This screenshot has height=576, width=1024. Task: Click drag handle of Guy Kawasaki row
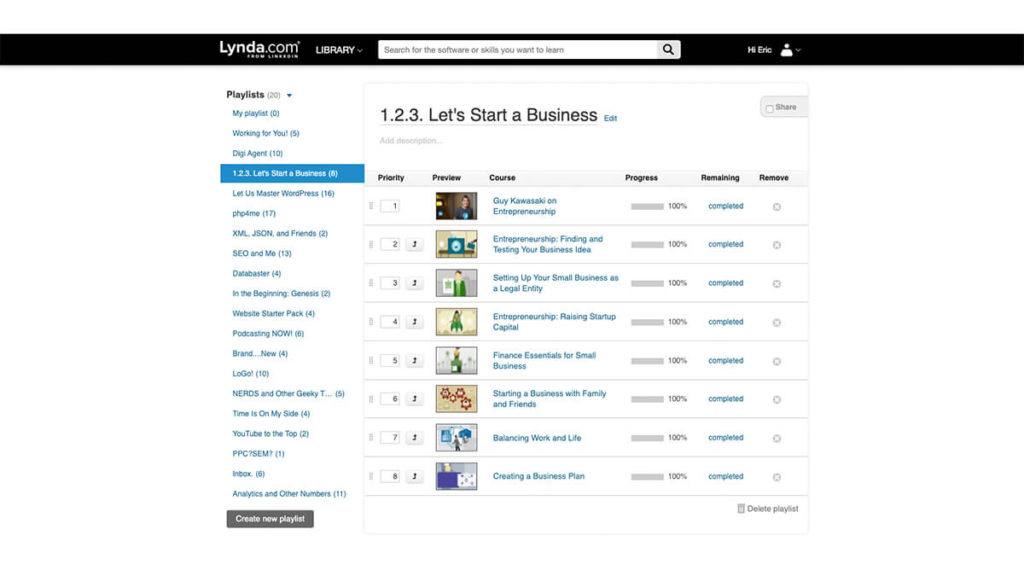pyautogui.click(x=372, y=206)
